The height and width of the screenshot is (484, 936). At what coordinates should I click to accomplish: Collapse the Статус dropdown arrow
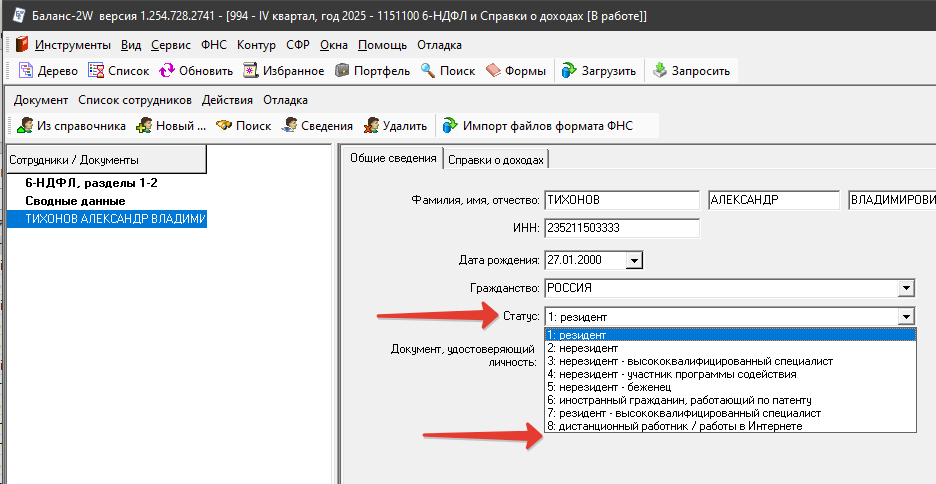point(906,316)
